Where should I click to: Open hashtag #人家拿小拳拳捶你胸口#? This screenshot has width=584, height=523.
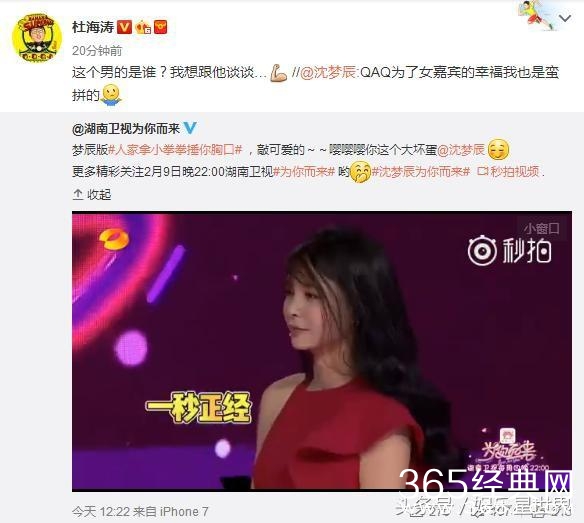(175, 150)
